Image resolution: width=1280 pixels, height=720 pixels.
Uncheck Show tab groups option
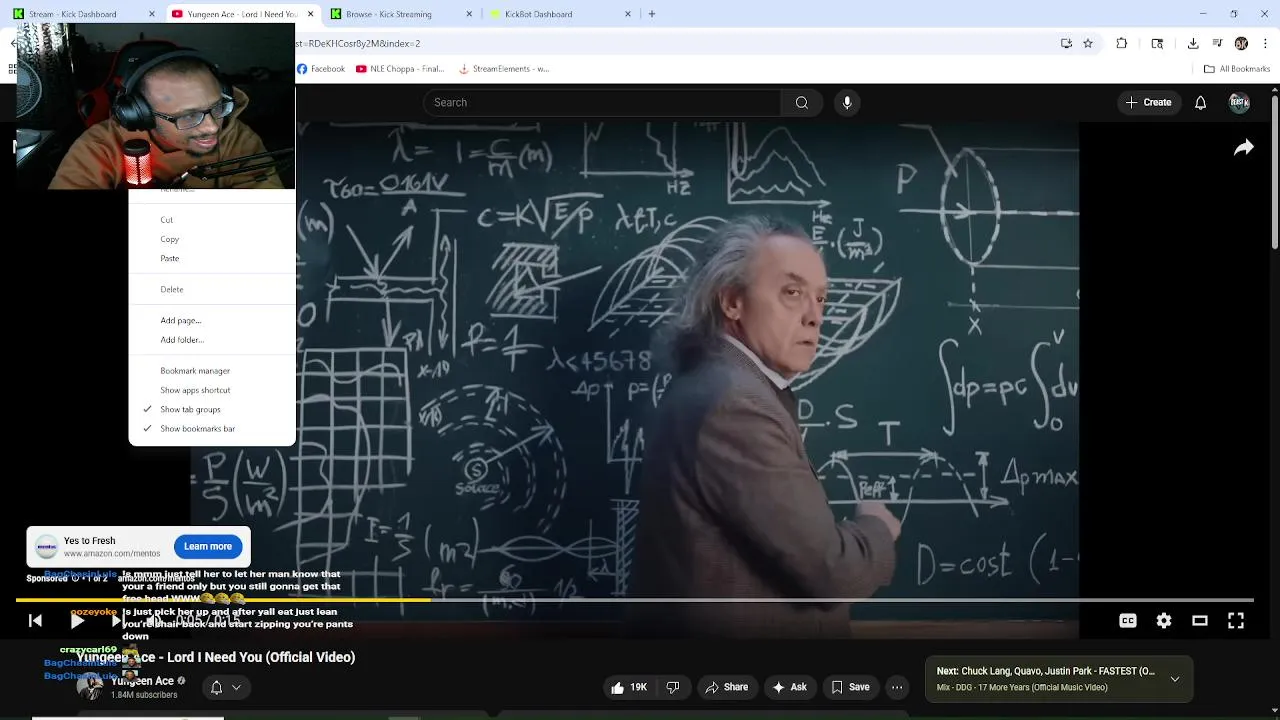tap(212, 409)
